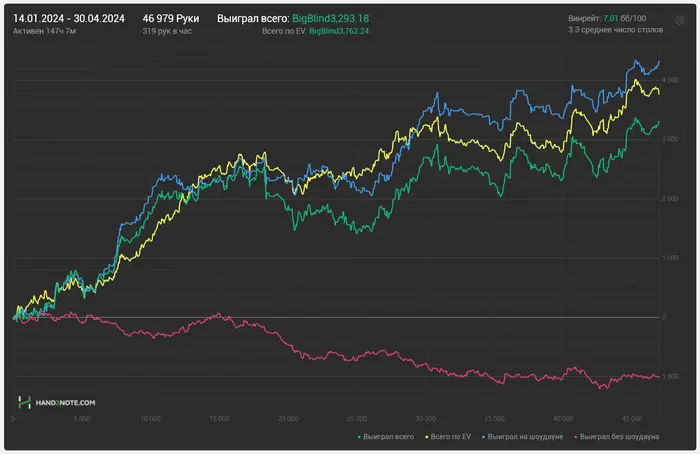
Task: Click the 25 000 x-axis tick label
Action: [x=357, y=419]
